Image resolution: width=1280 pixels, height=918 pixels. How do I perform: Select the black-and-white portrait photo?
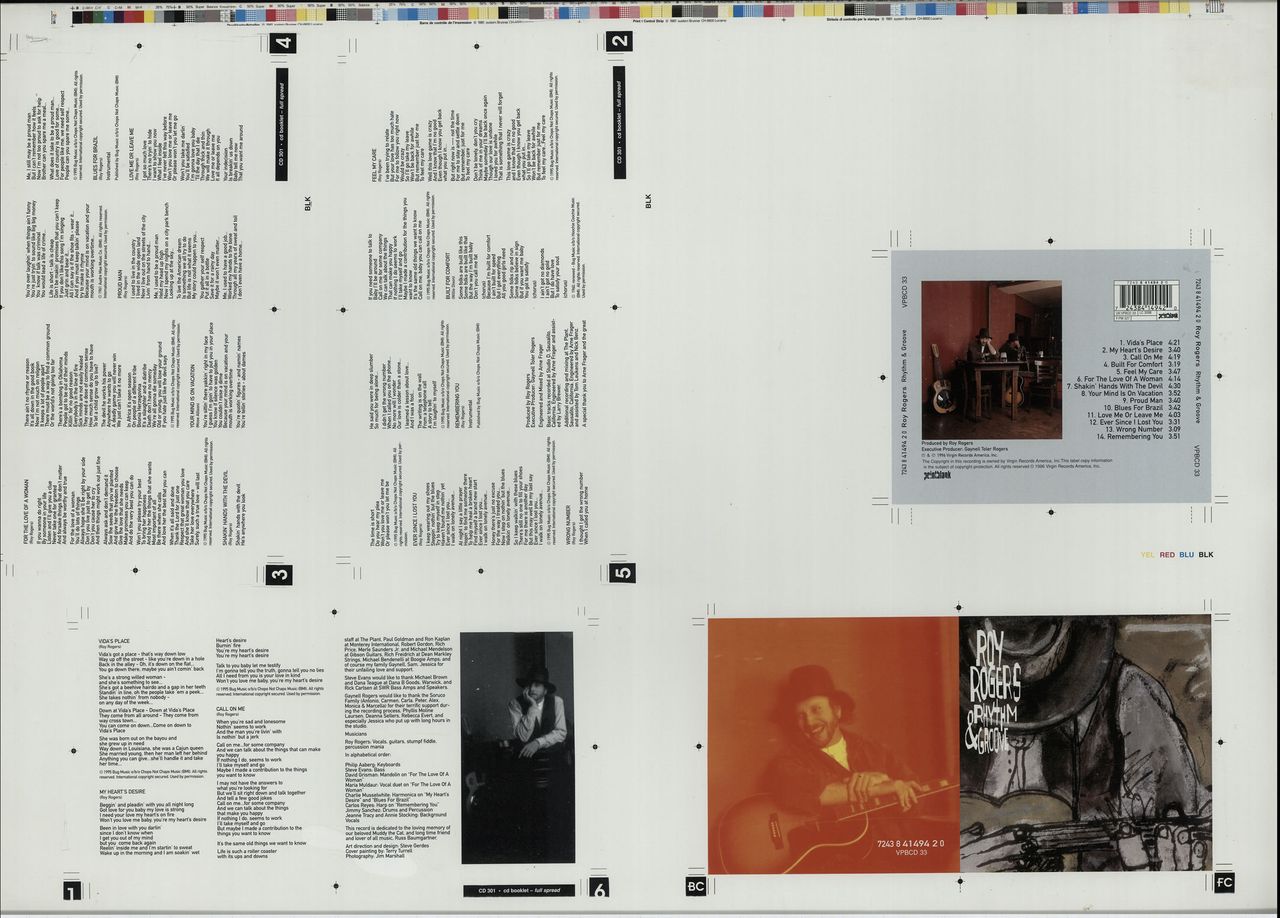pyautogui.click(x=517, y=747)
